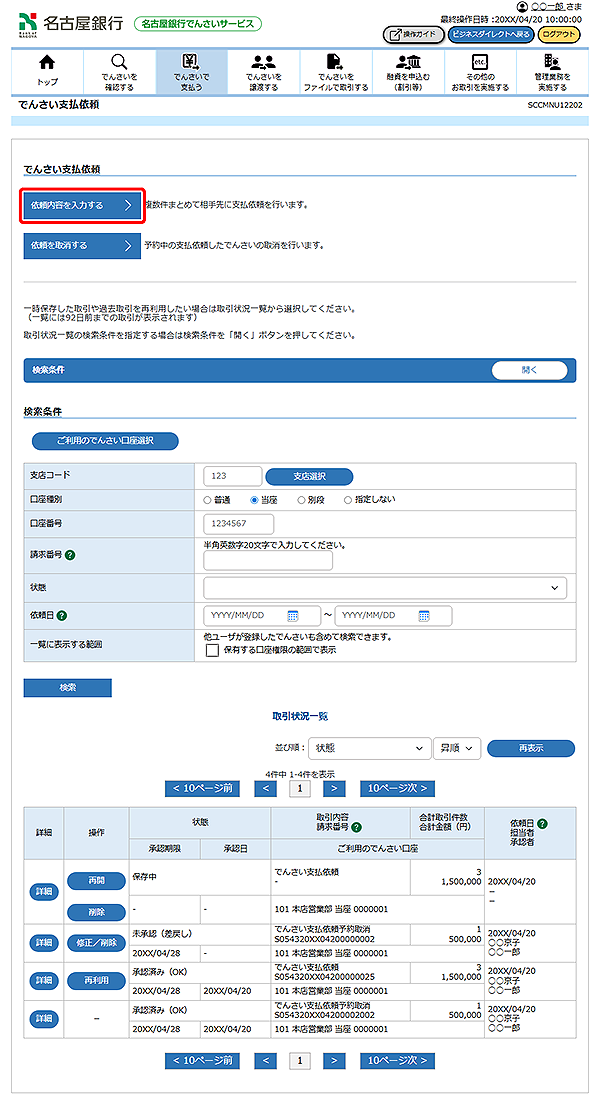Click 依頼内容を入力する button
Viewport: 600px width, 1099px height.
(x=81, y=206)
